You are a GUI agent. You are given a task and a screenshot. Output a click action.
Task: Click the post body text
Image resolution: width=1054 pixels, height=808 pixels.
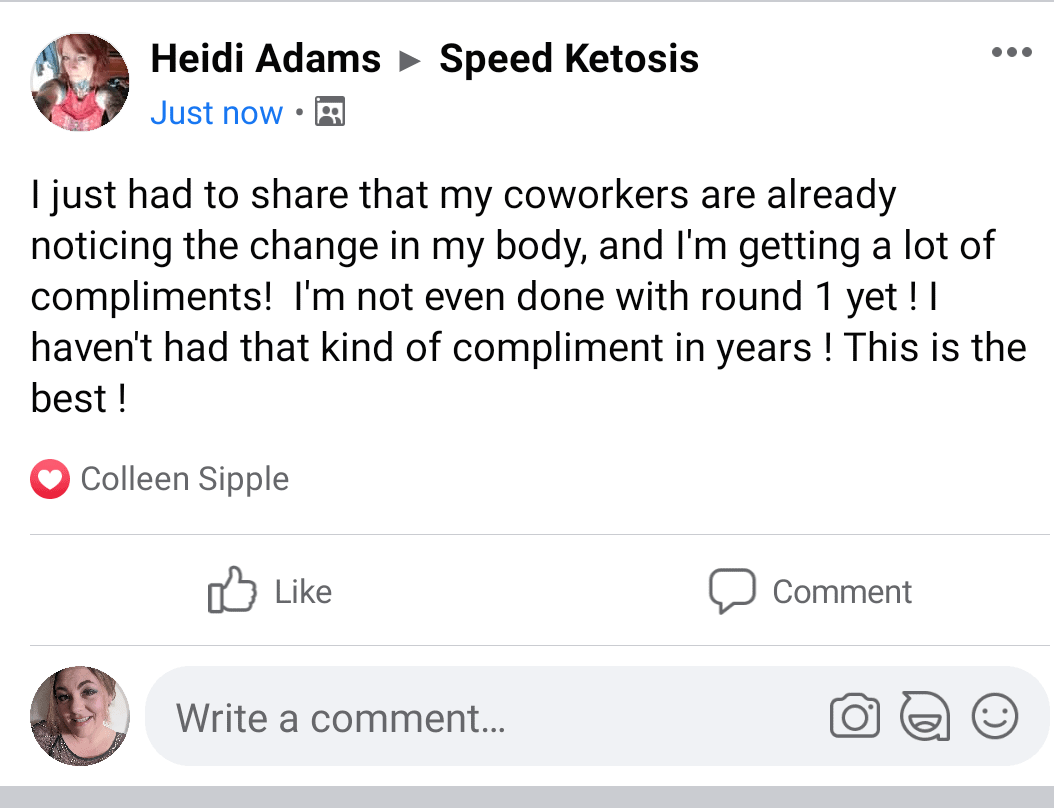(x=528, y=296)
